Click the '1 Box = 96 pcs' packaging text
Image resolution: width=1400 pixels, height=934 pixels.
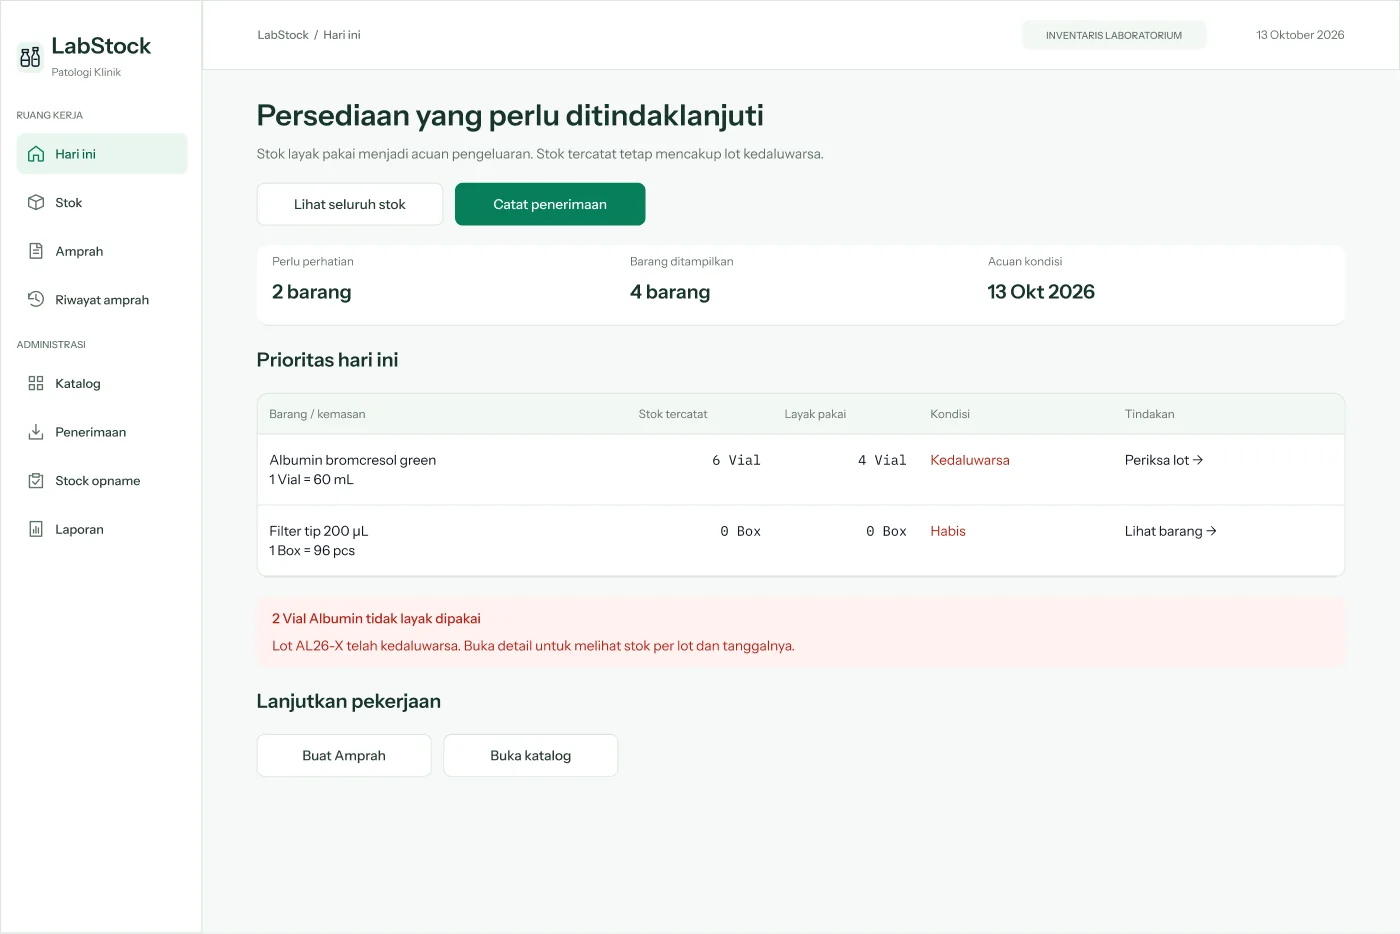(x=312, y=551)
